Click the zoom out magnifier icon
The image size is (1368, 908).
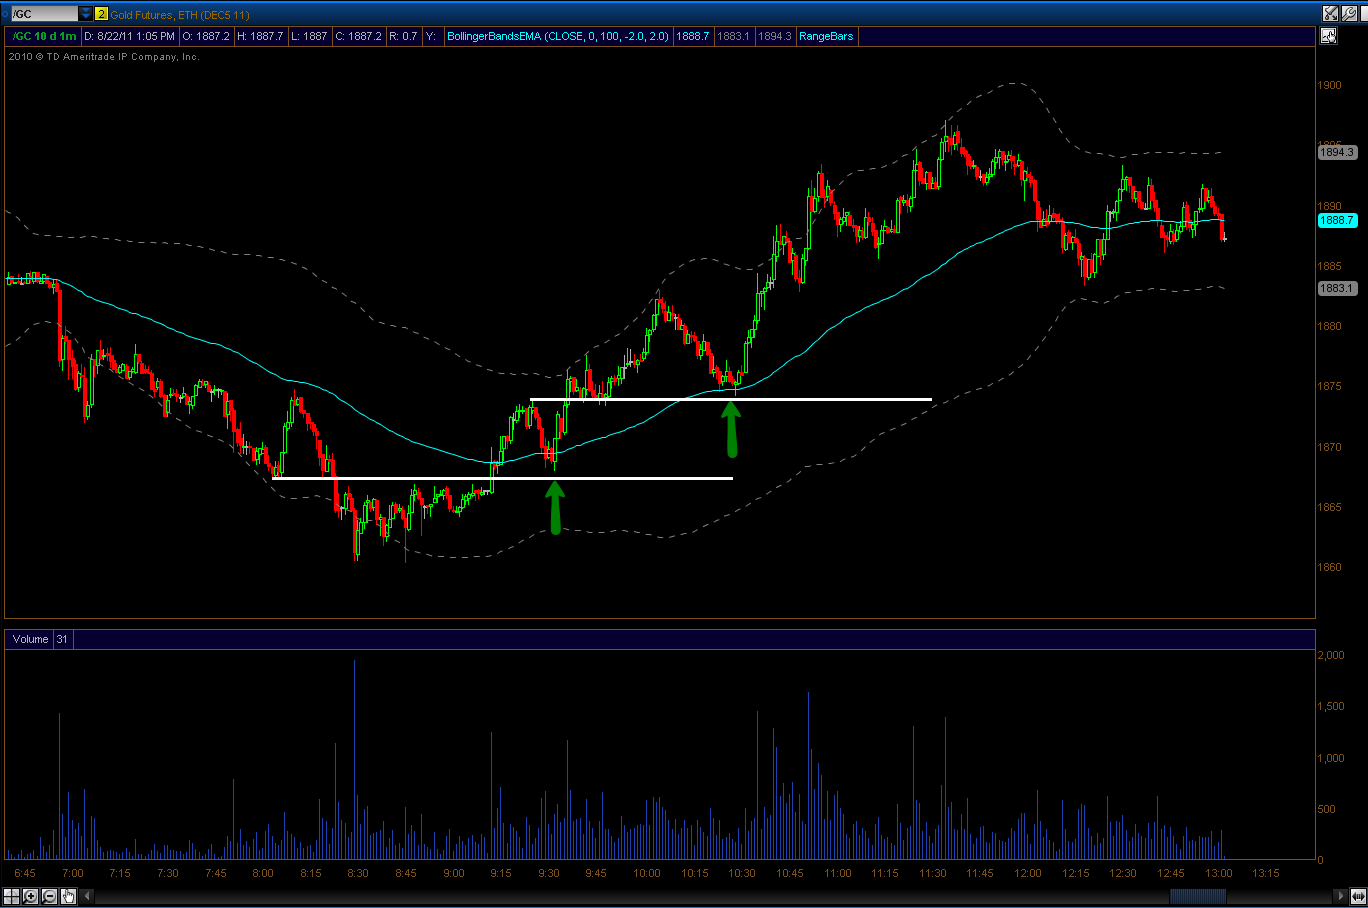click(50, 896)
